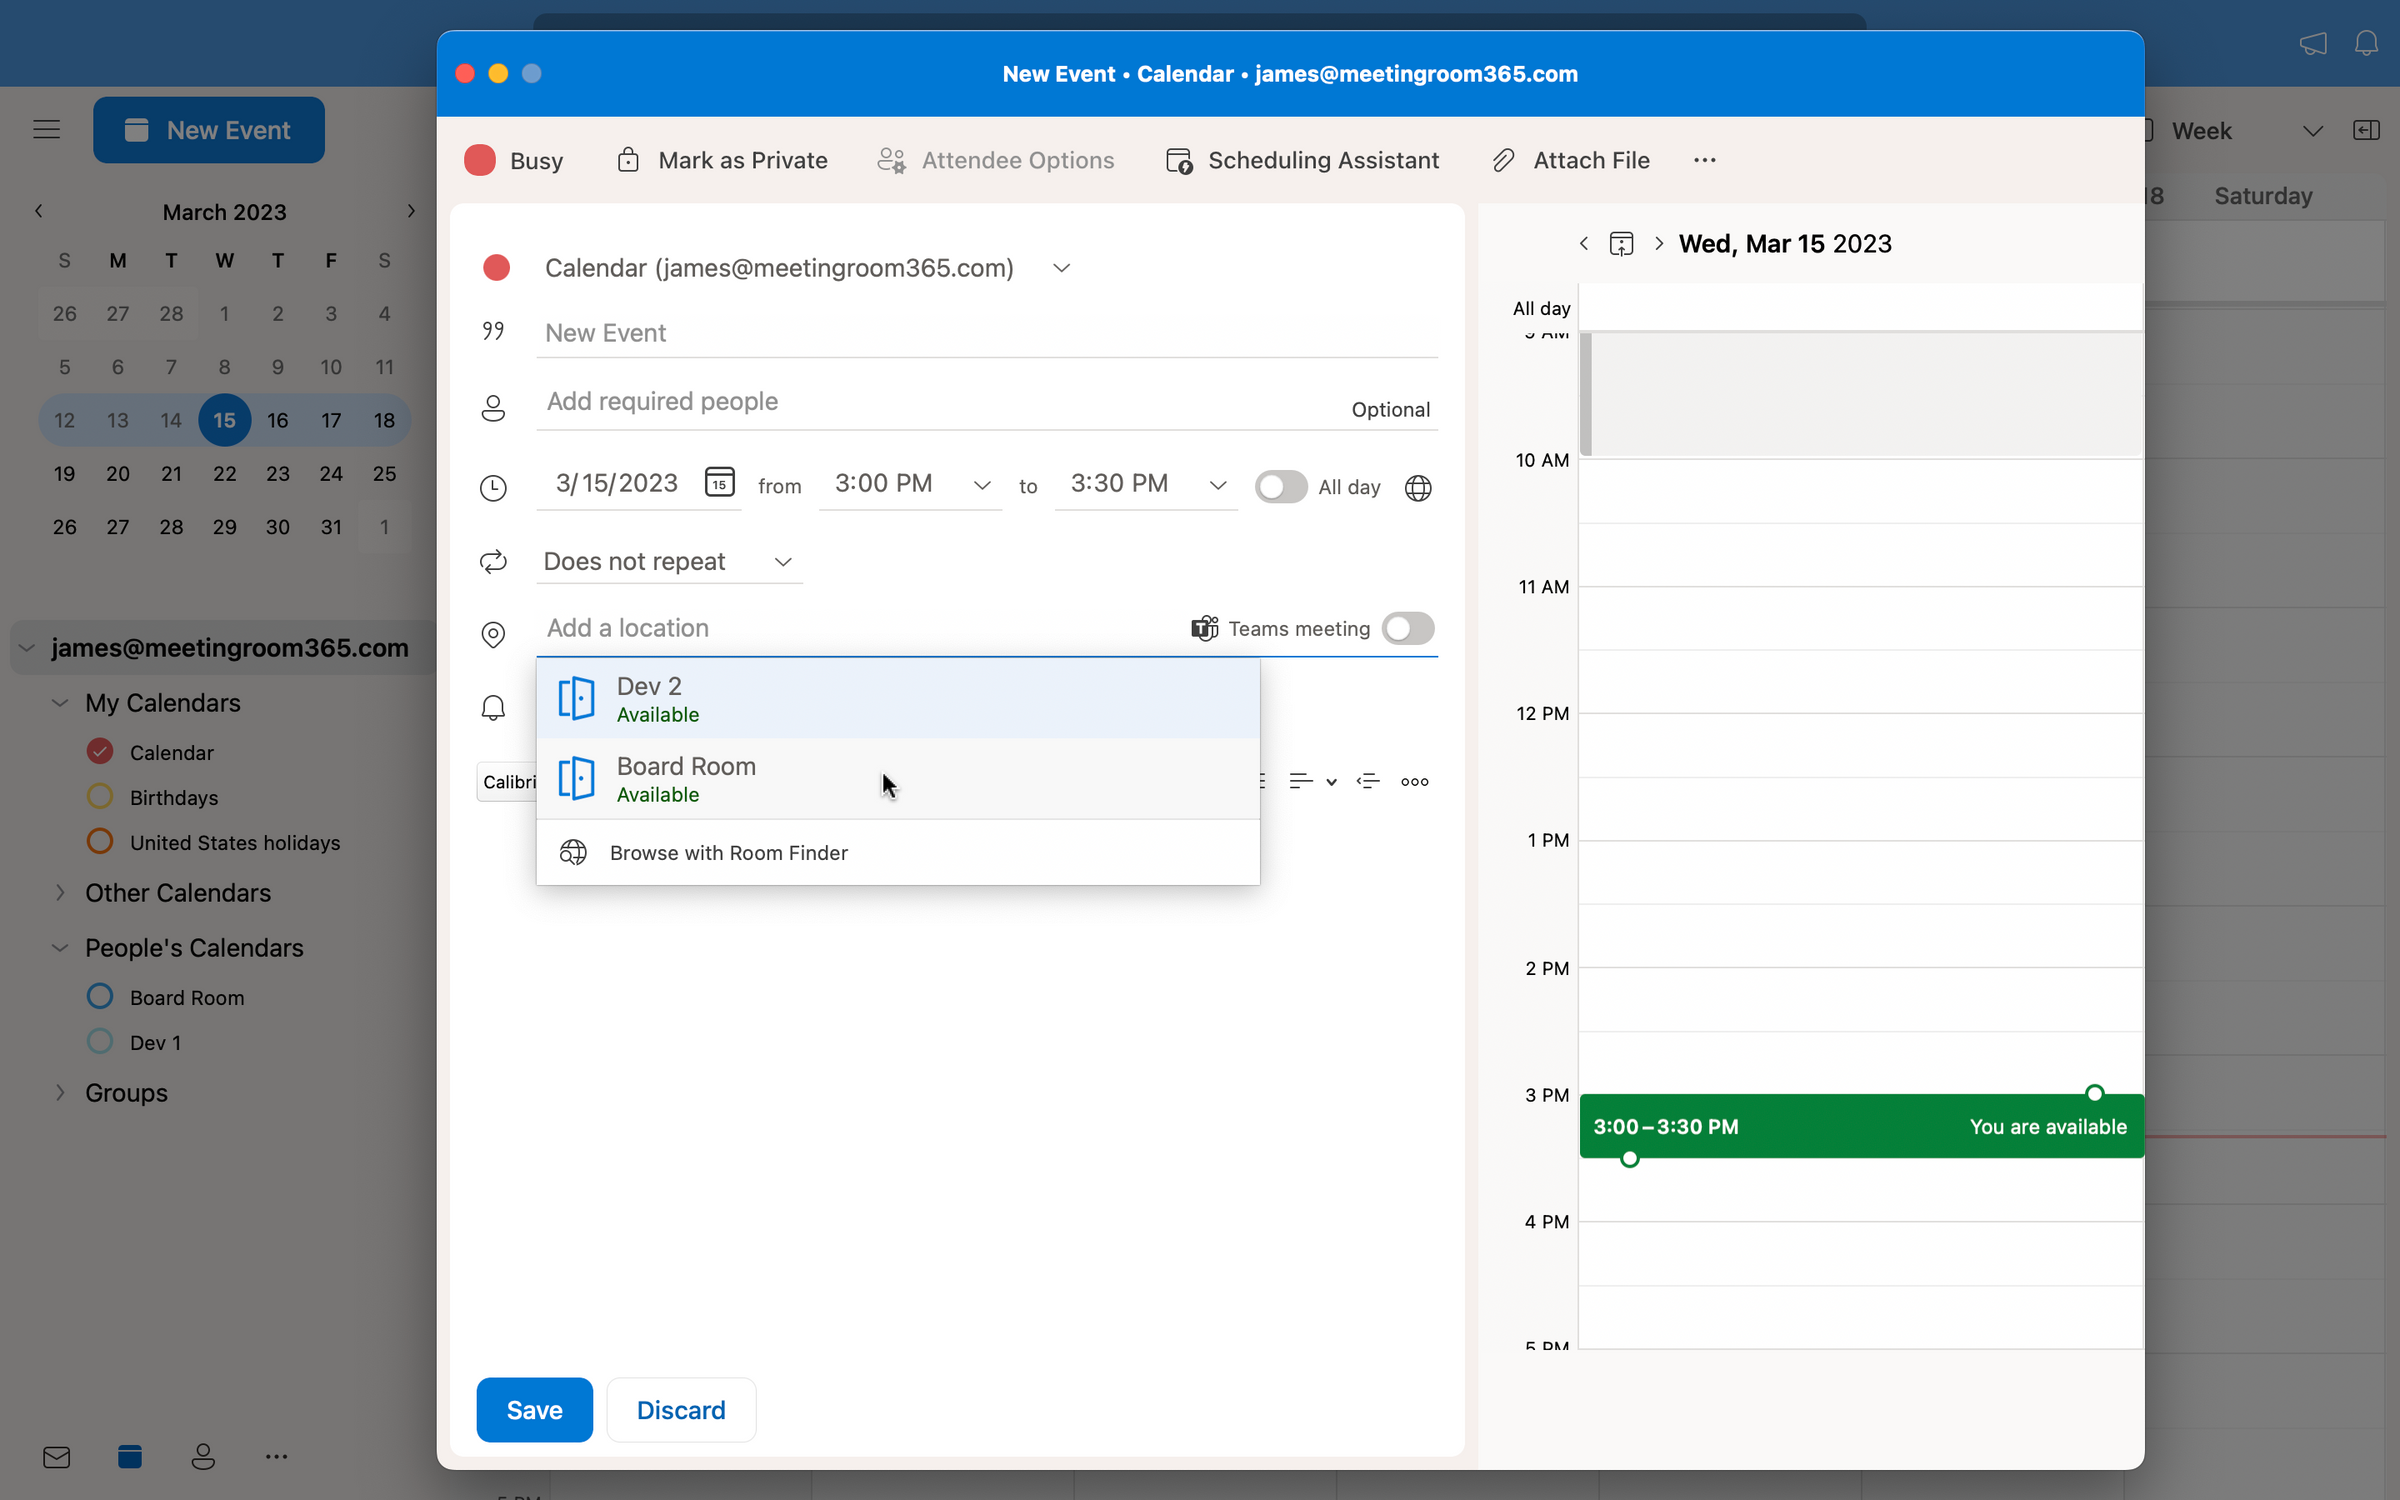Viewport: 2400px width, 1500px height.
Task: Expand the Does not repeat dropdown
Action: [x=781, y=560]
